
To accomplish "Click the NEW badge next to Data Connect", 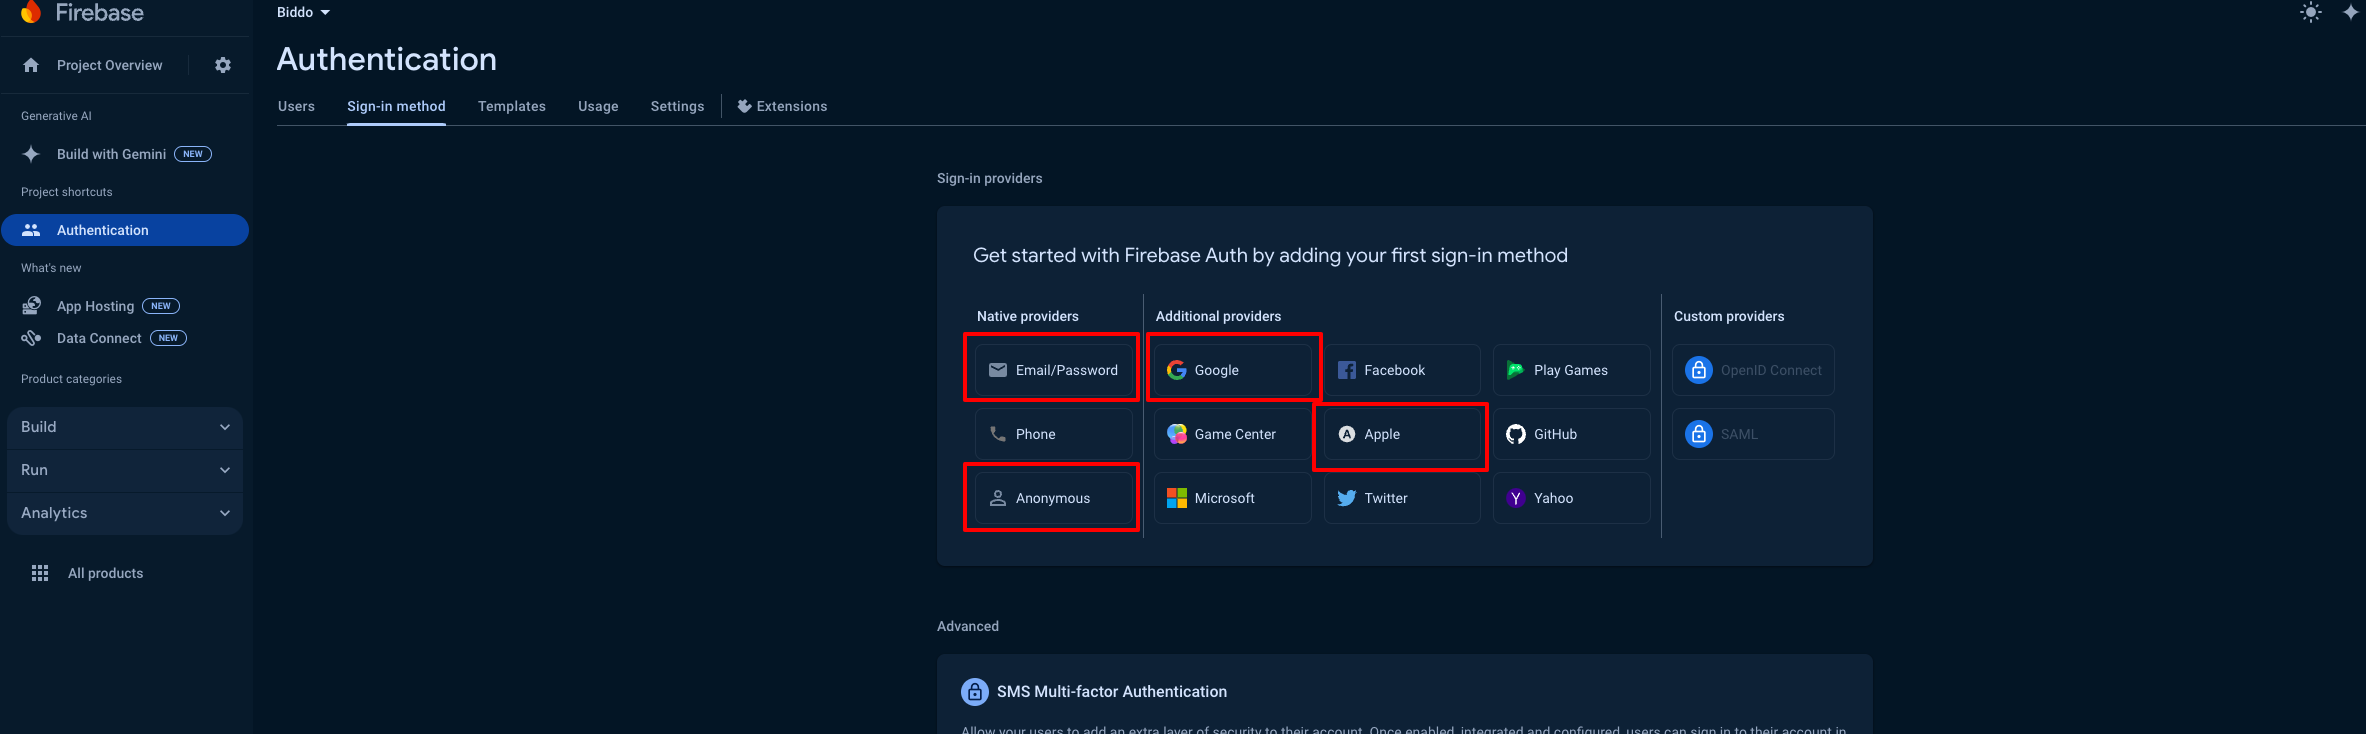I will (168, 338).
